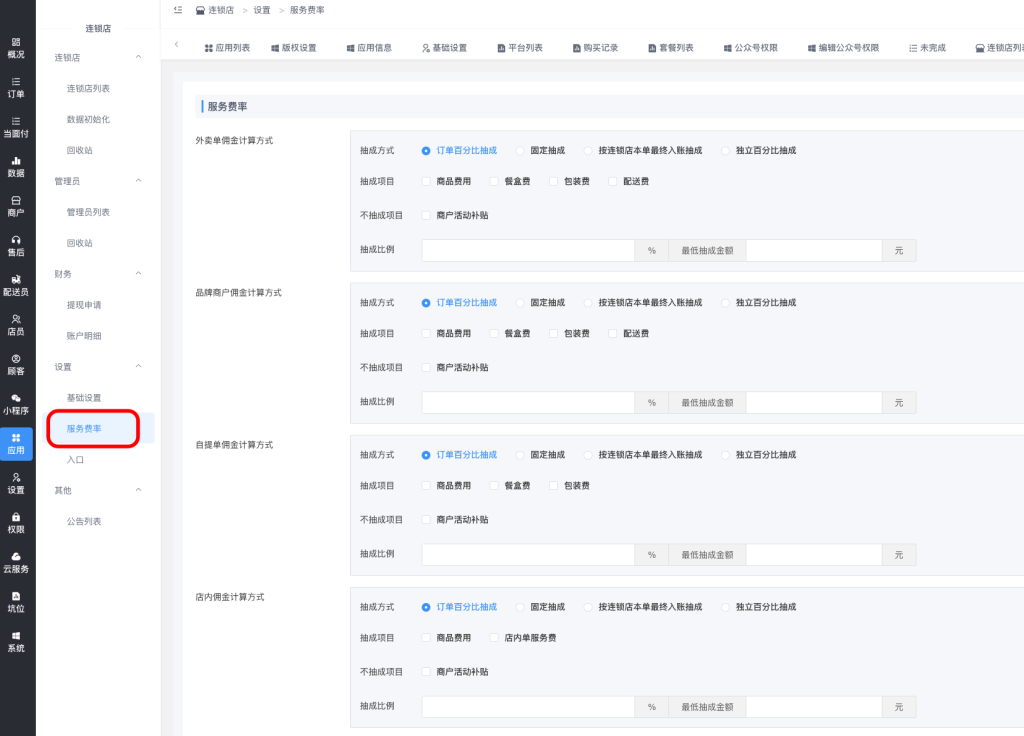Switch to the 平台列表 tab

(519, 48)
